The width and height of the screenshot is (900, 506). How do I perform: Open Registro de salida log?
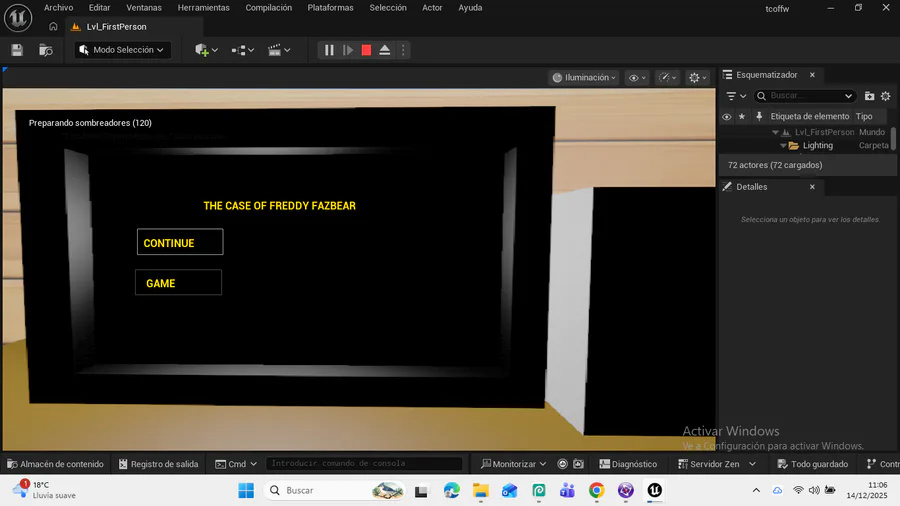pos(158,464)
